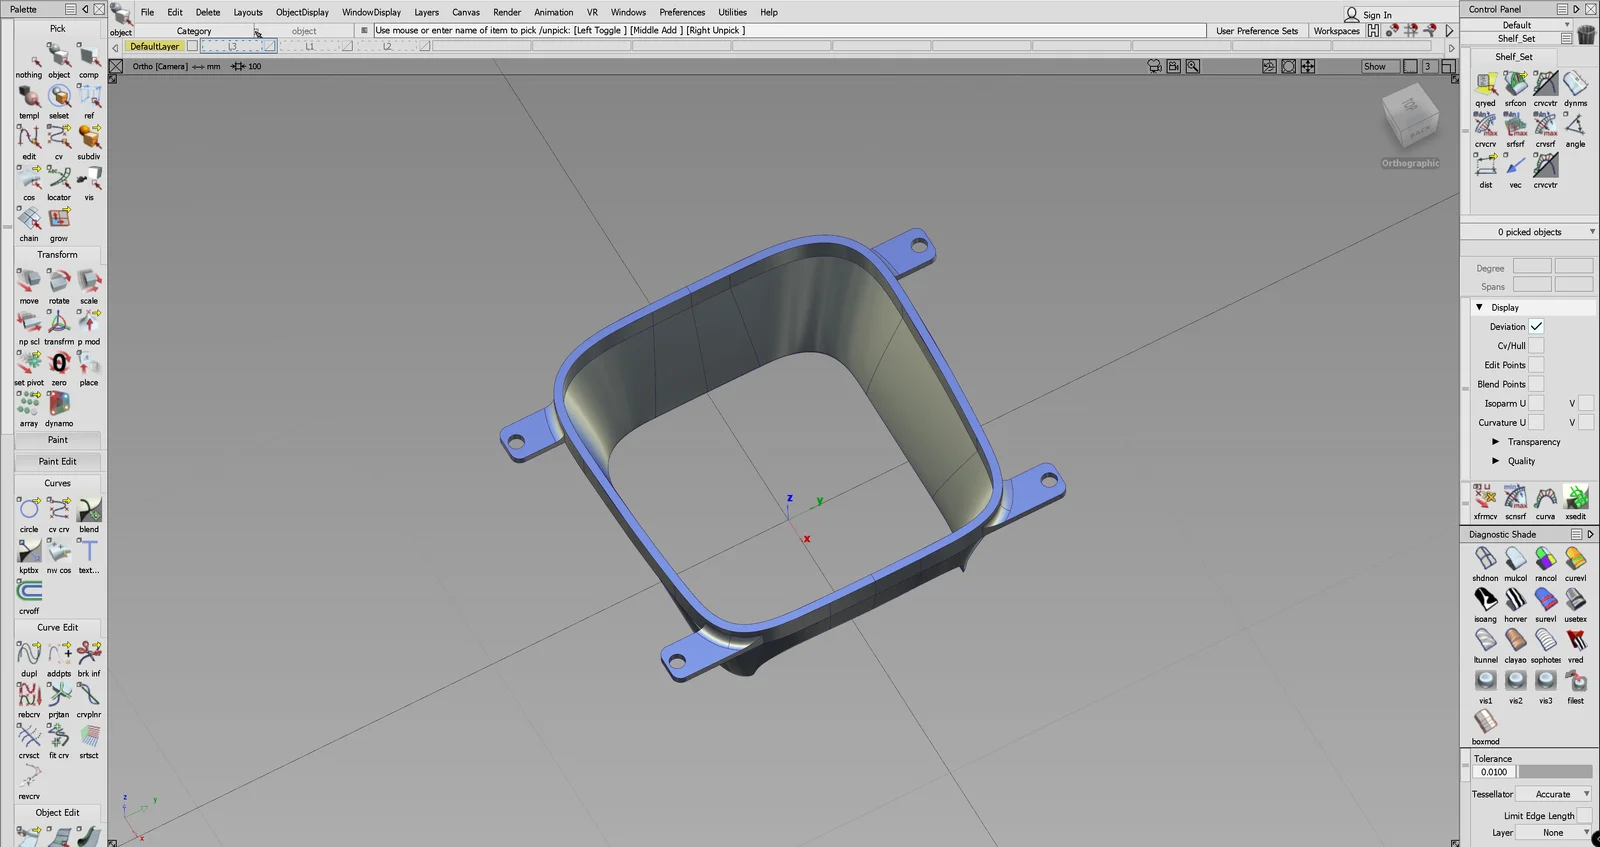
Task: Open the srfcon shelf tool
Action: coord(1516,89)
